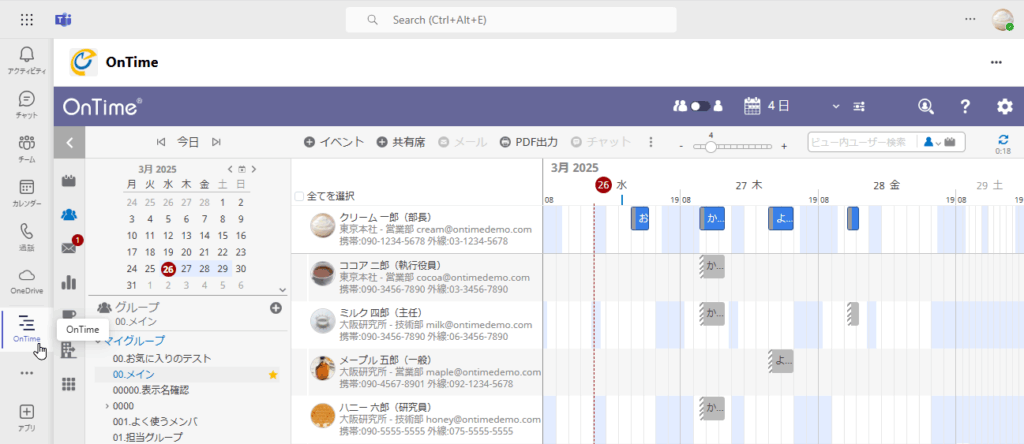Select 001.よく使うメンバ group
Screen dimensions: 1024x444
(x=155, y=421)
